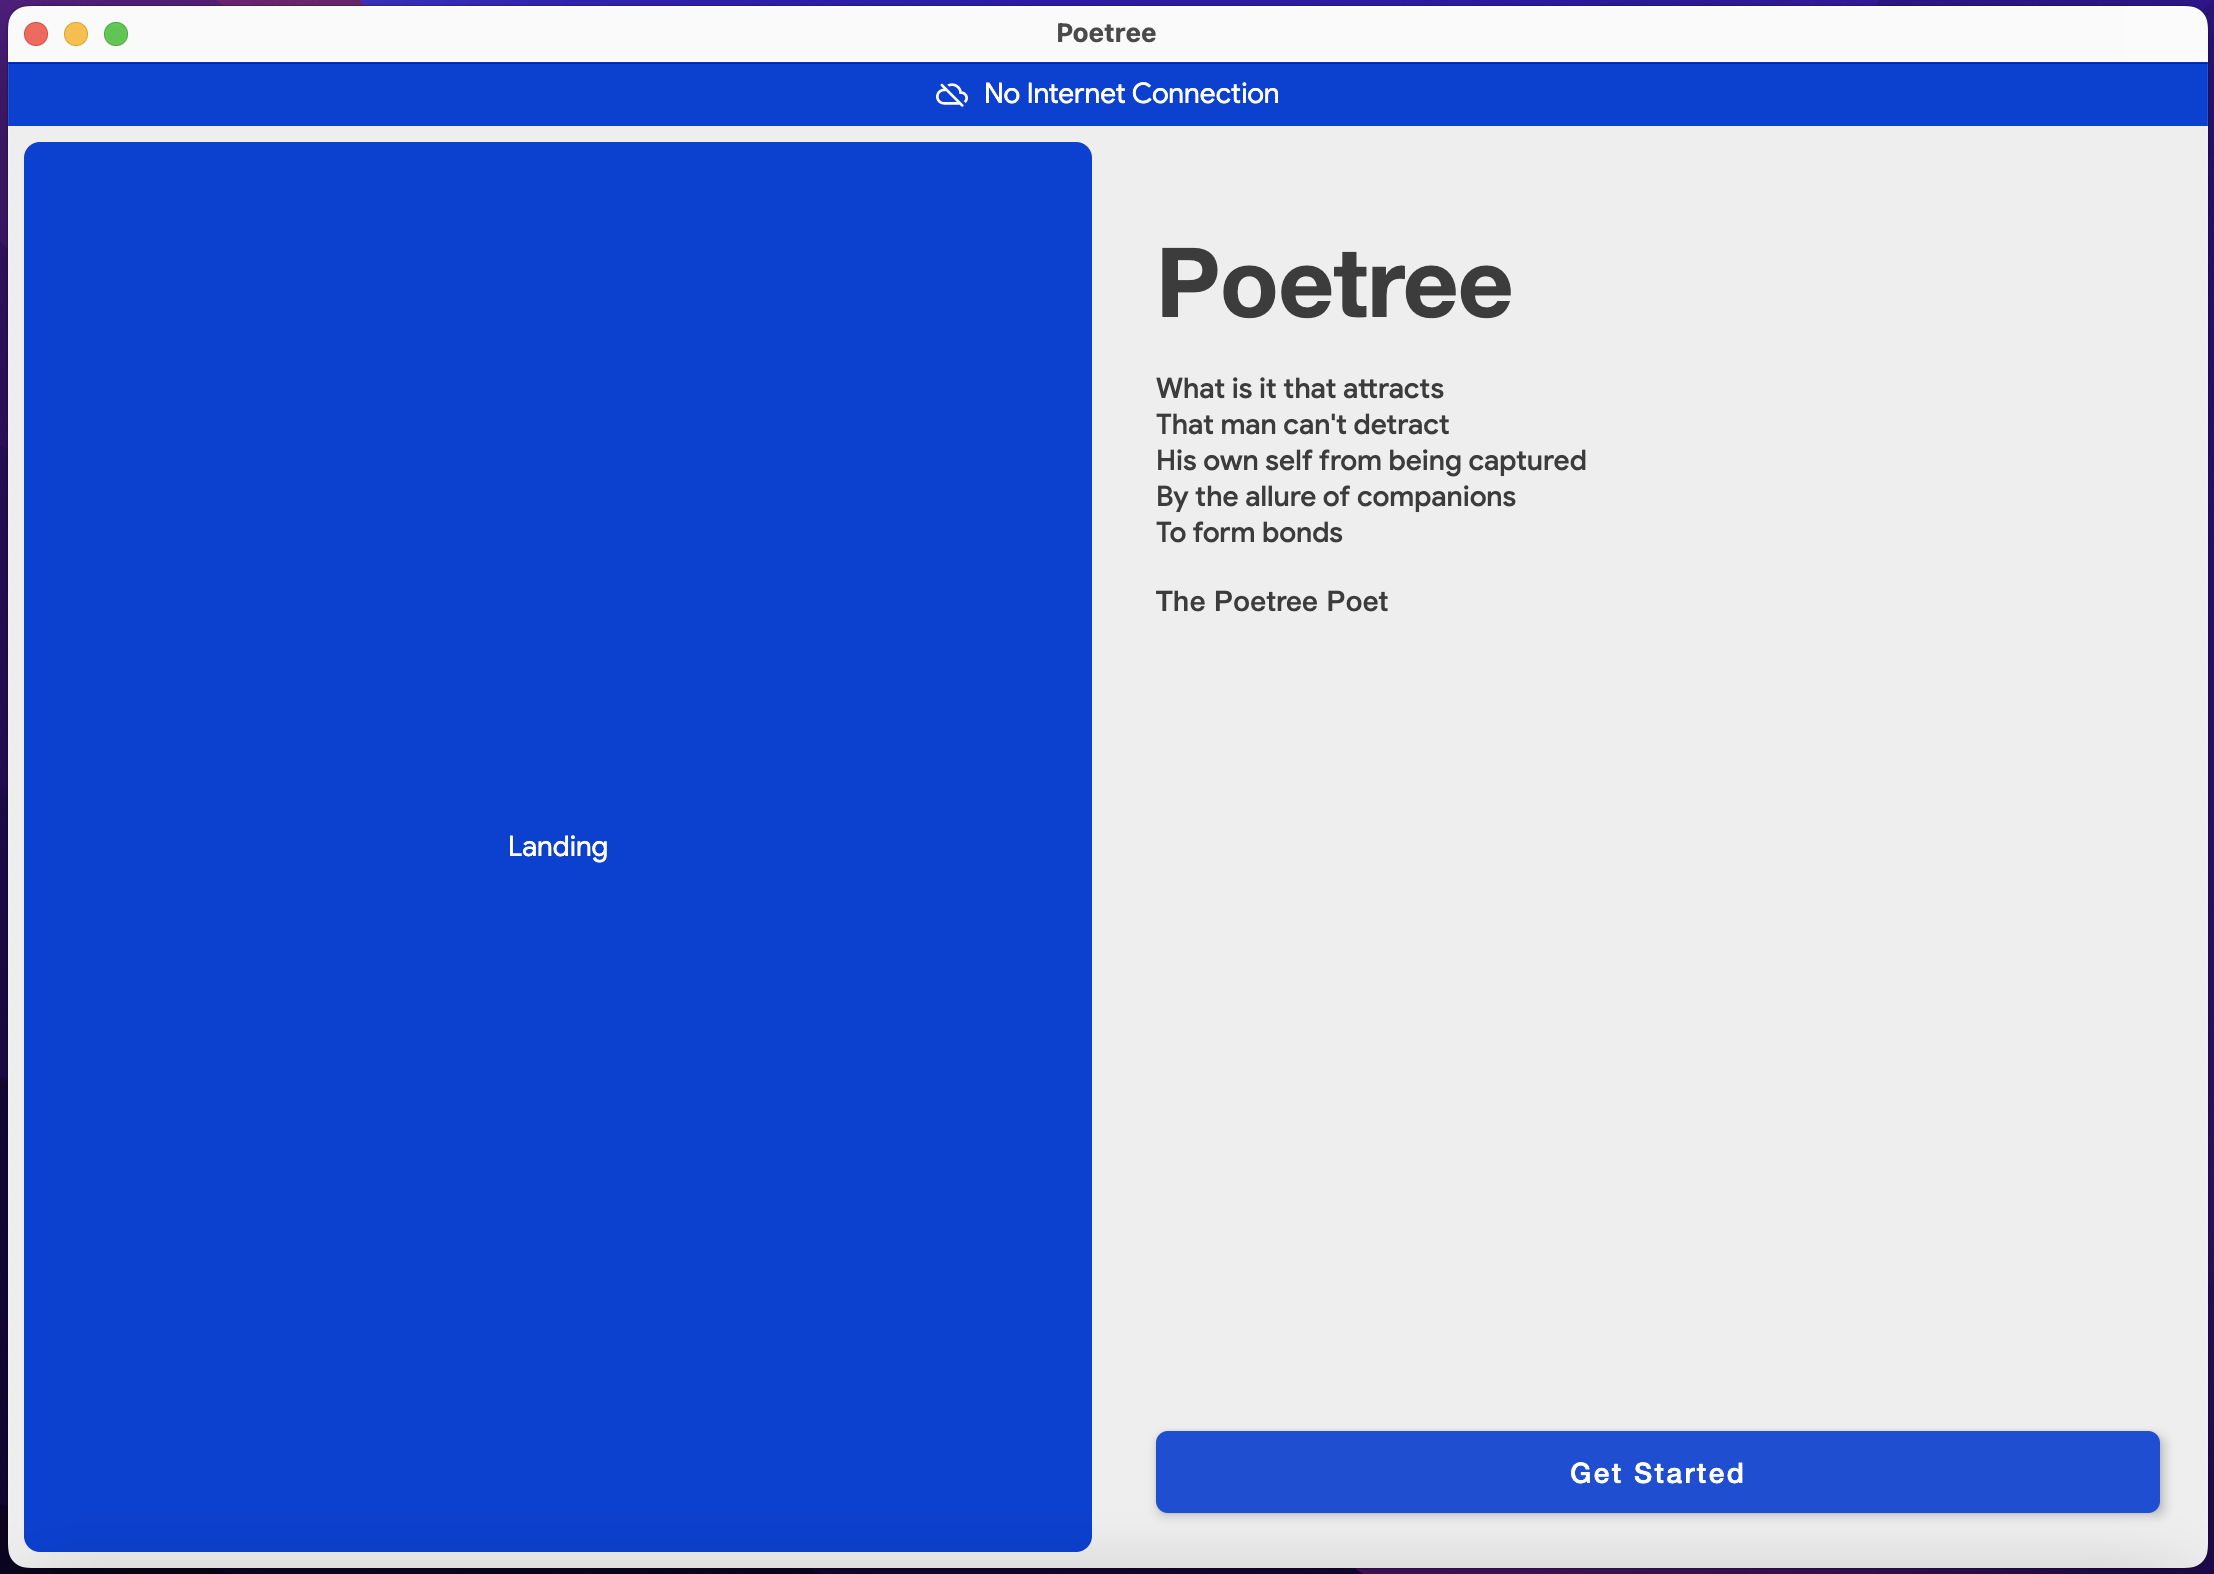Click the 'No Internet Connection' message text
Image resolution: width=2214 pixels, height=1574 pixels.
[1130, 94]
